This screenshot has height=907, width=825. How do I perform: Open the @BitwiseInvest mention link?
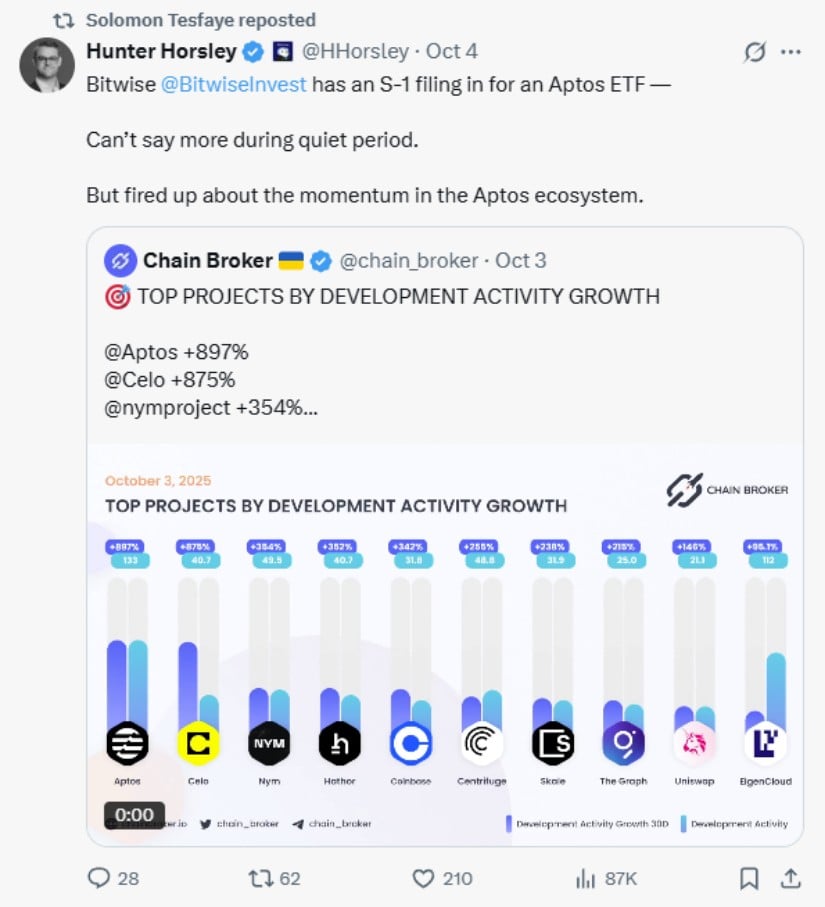[233, 84]
